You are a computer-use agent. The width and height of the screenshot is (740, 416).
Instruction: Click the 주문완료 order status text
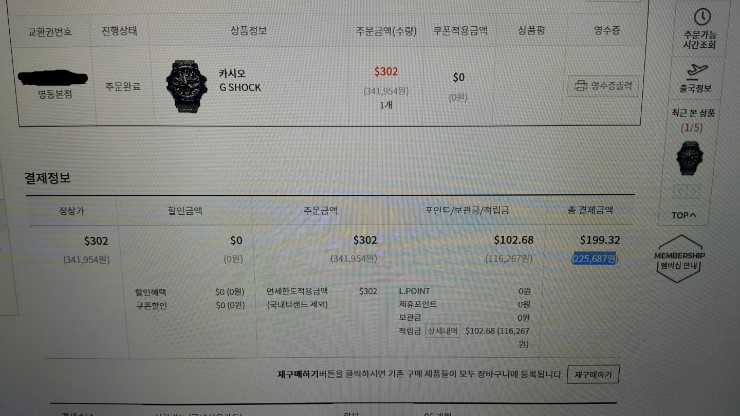point(123,86)
